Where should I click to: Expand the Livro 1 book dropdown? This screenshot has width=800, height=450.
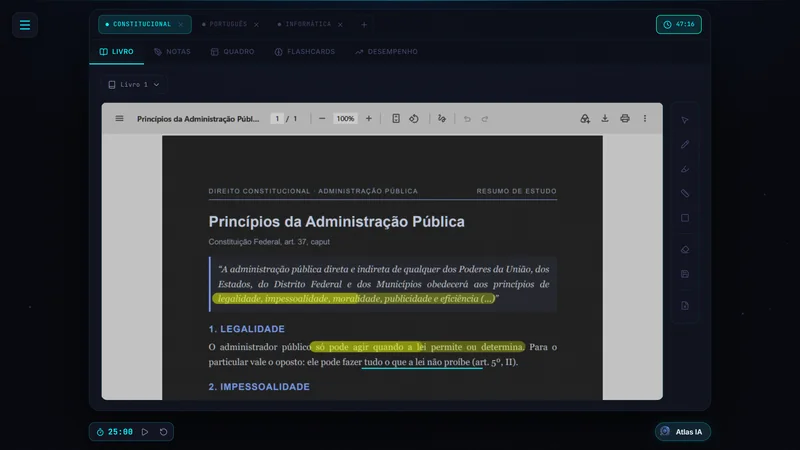pos(134,85)
